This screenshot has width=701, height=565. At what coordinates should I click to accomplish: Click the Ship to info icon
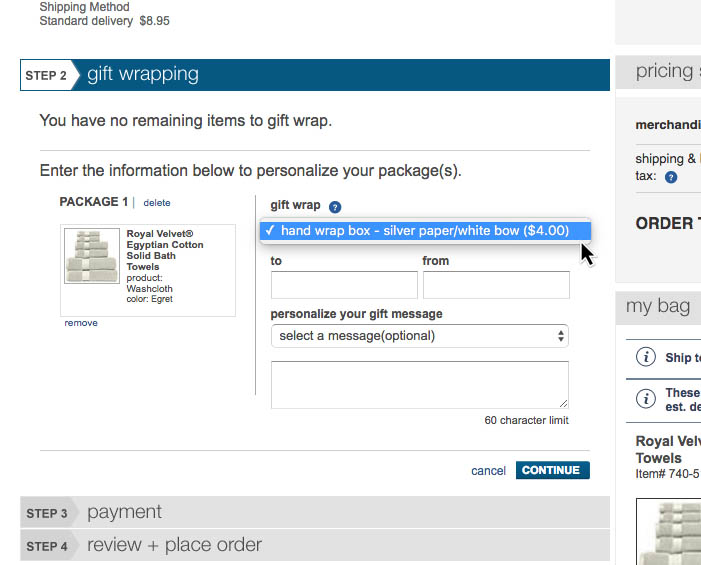pos(647,357)
